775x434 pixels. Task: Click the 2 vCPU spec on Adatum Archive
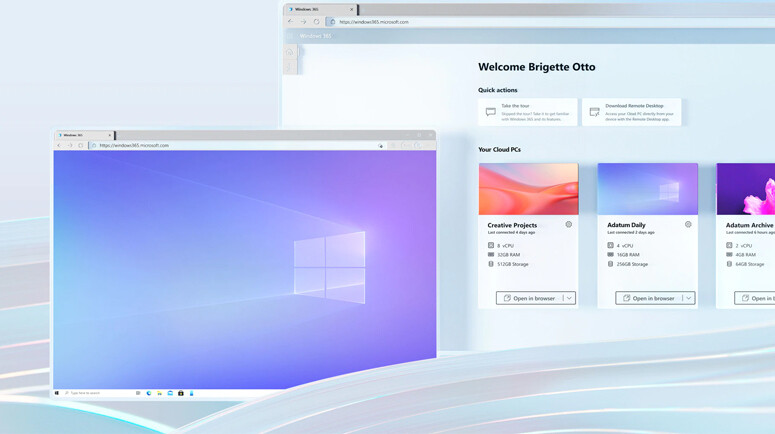pos(739,246)
